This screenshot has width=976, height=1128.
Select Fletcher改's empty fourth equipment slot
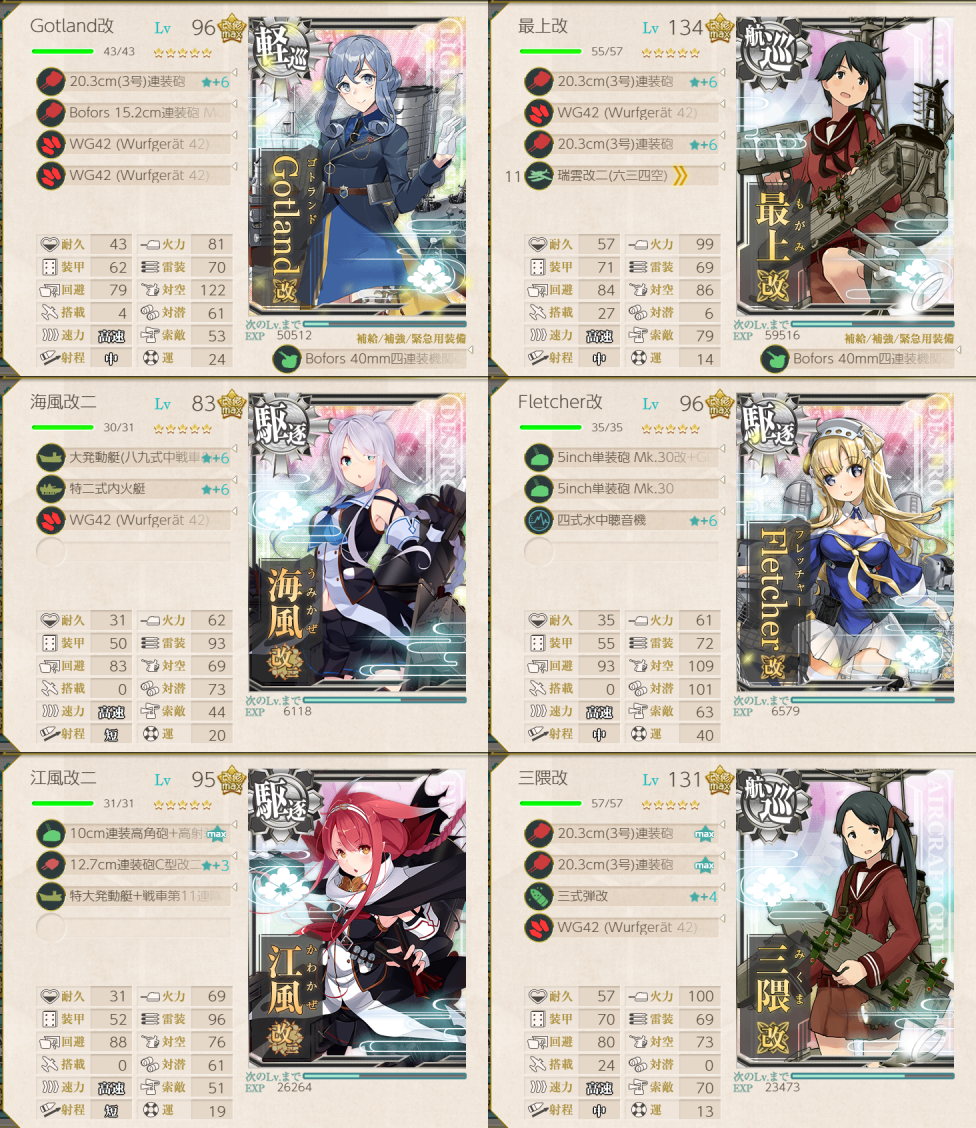(622, 551)
